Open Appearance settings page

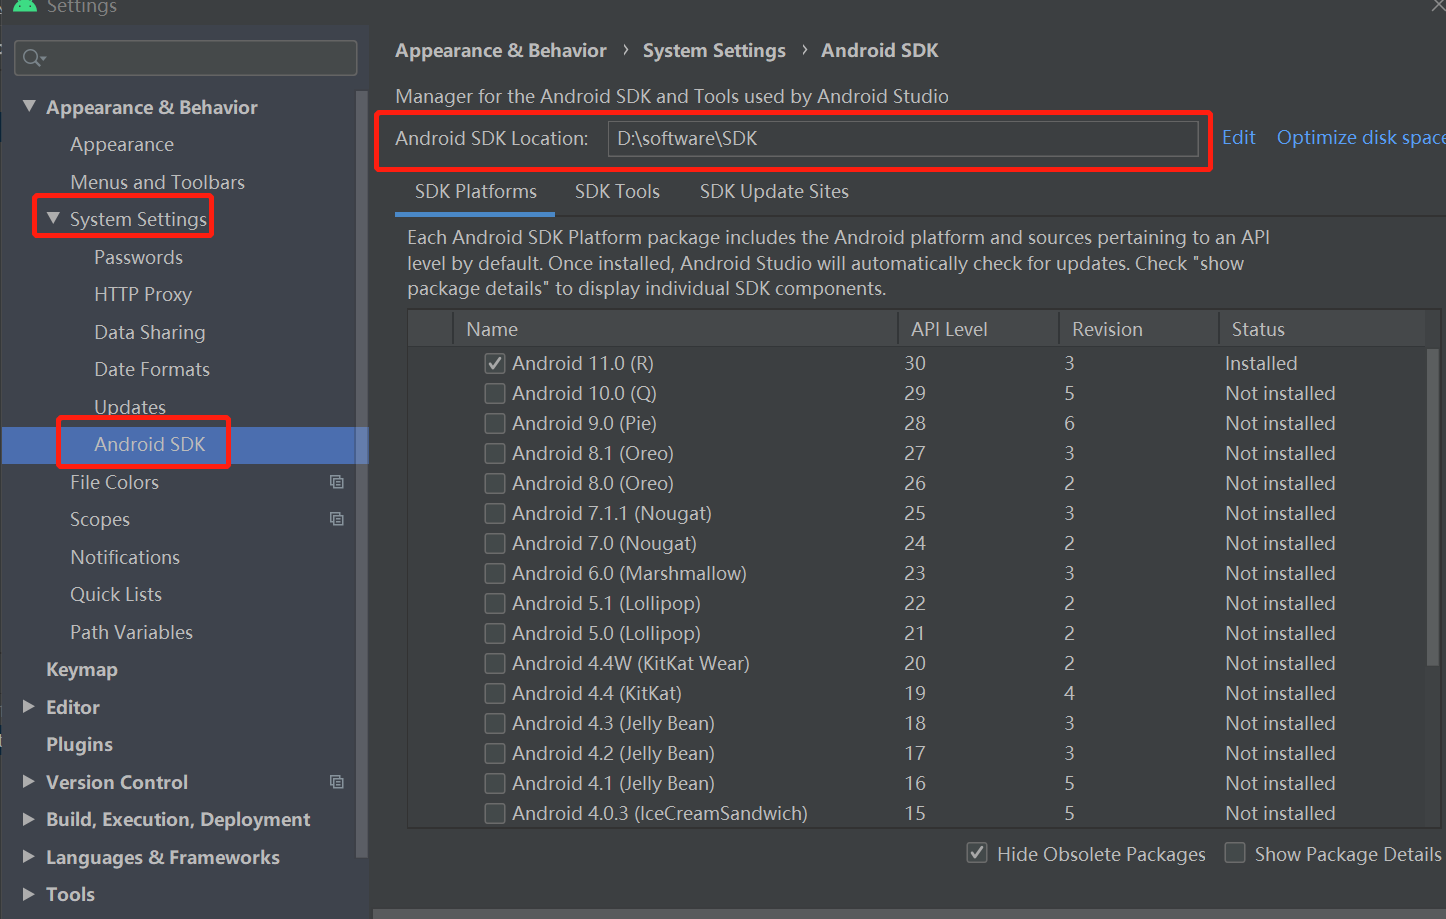click(x=122, y=145)
